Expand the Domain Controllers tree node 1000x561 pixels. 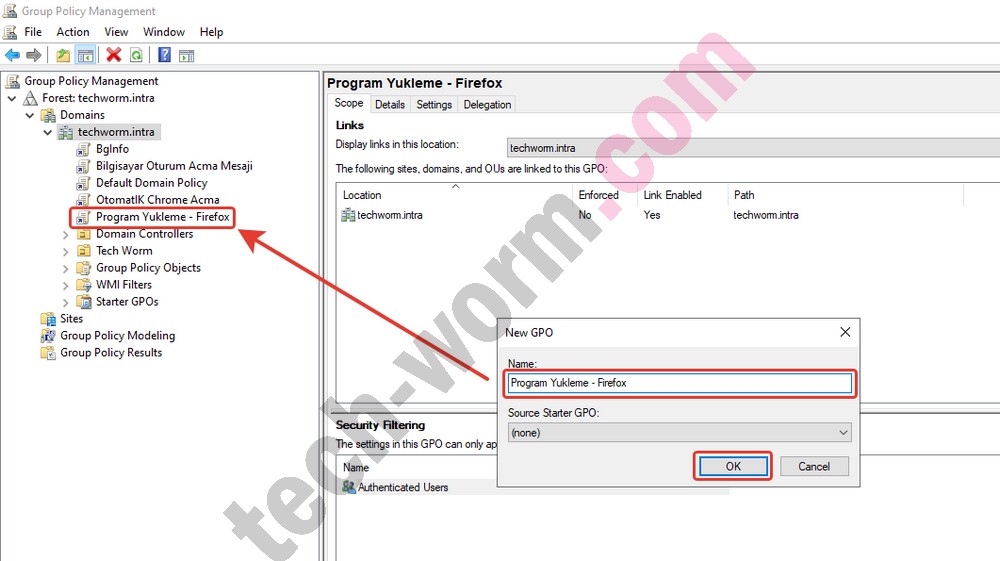pos(66,234)
